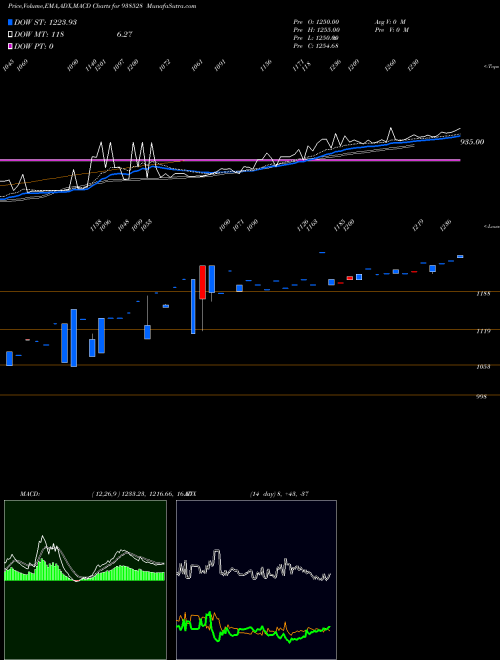Click the 1155 price level label
Viewport: 500px width, 660px height.
[483, 294]
